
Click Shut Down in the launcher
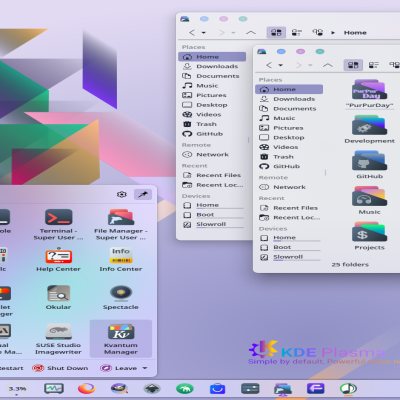click(60, 368)
